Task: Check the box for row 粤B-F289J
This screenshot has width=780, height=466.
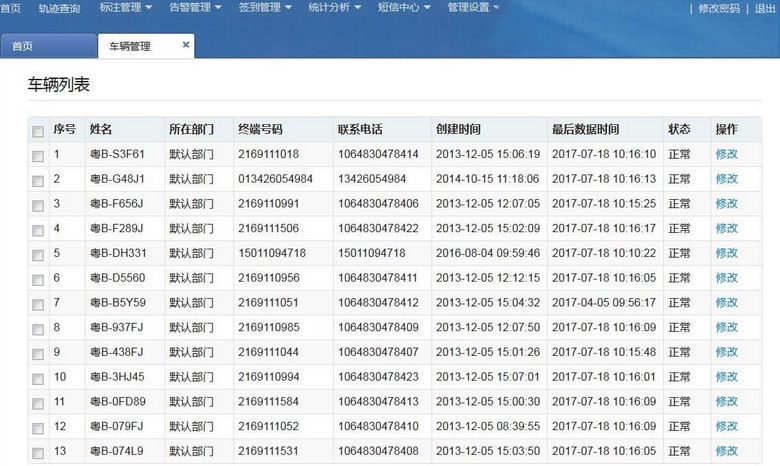Action: [38, 230]
